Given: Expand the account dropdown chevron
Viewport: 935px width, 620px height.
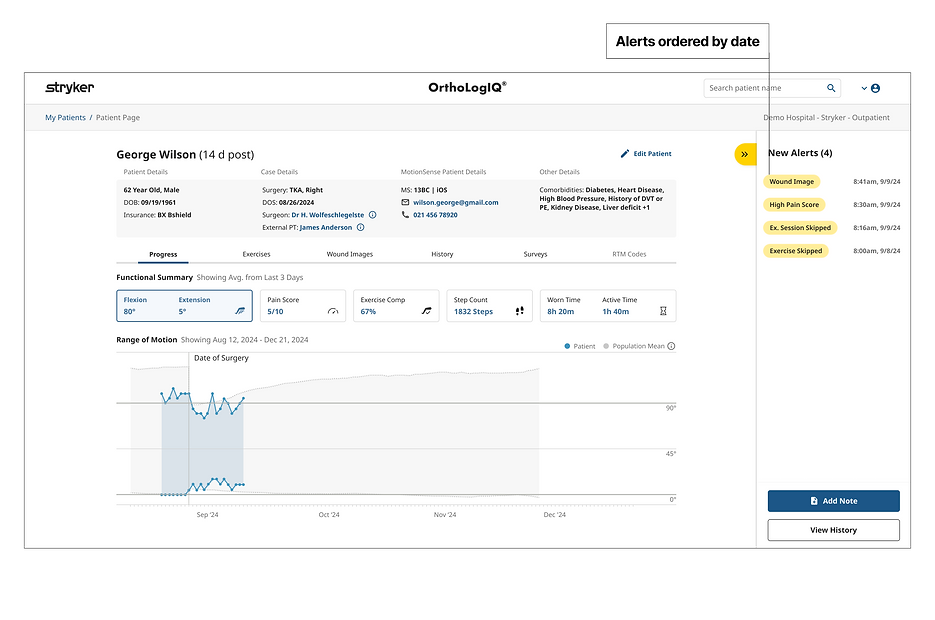Looking at the screenshot, I should pyautogui.click(x=864, y=88).
